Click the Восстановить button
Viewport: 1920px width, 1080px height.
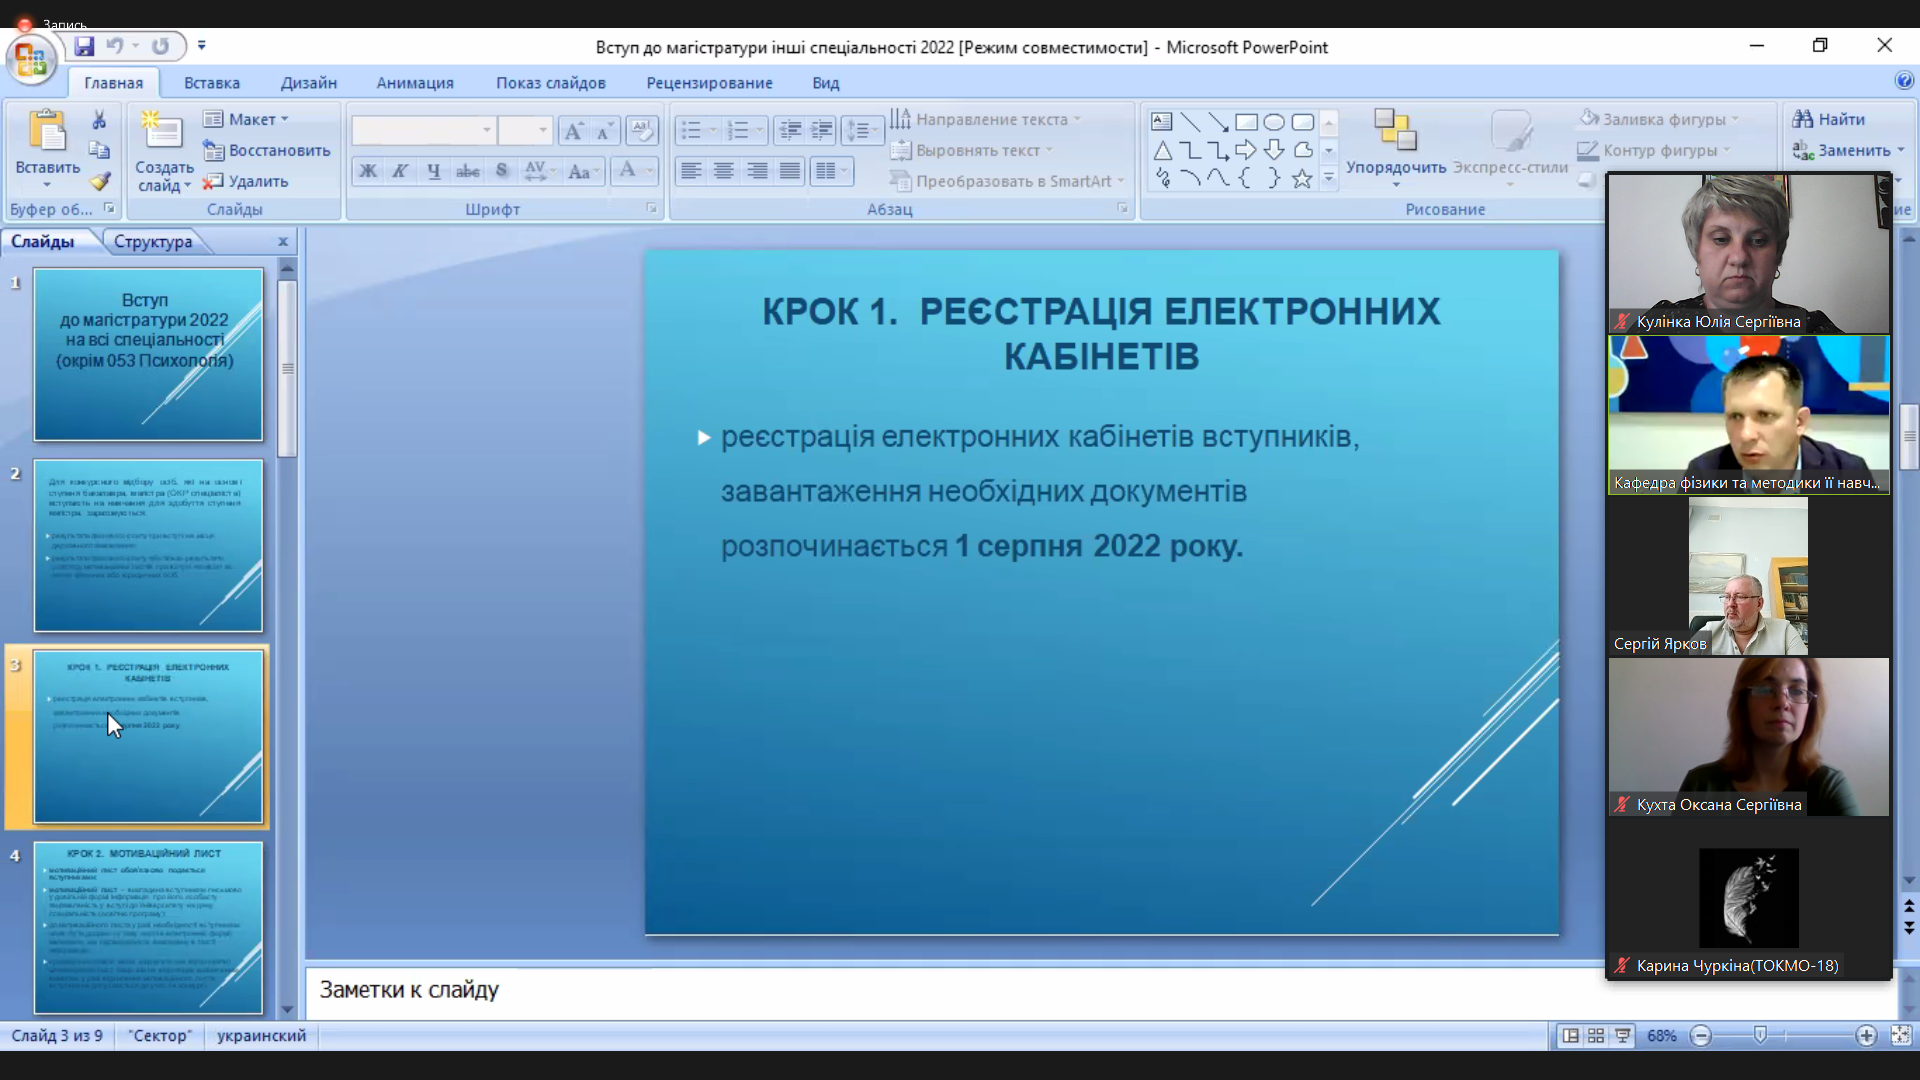[x=267, y=150]
